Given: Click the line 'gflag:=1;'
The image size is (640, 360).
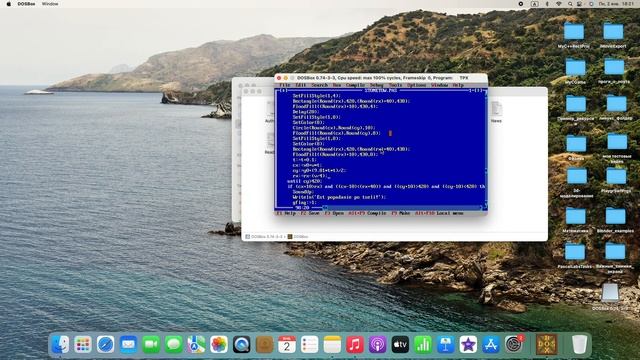Looking at the screenshot, I should [304, 202].
